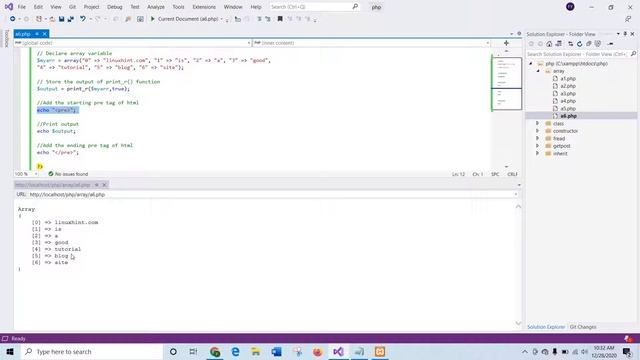This screenshot has height=360, width=640.
Task: Toggle pin on the localhost browser tab
Action: 97,185
